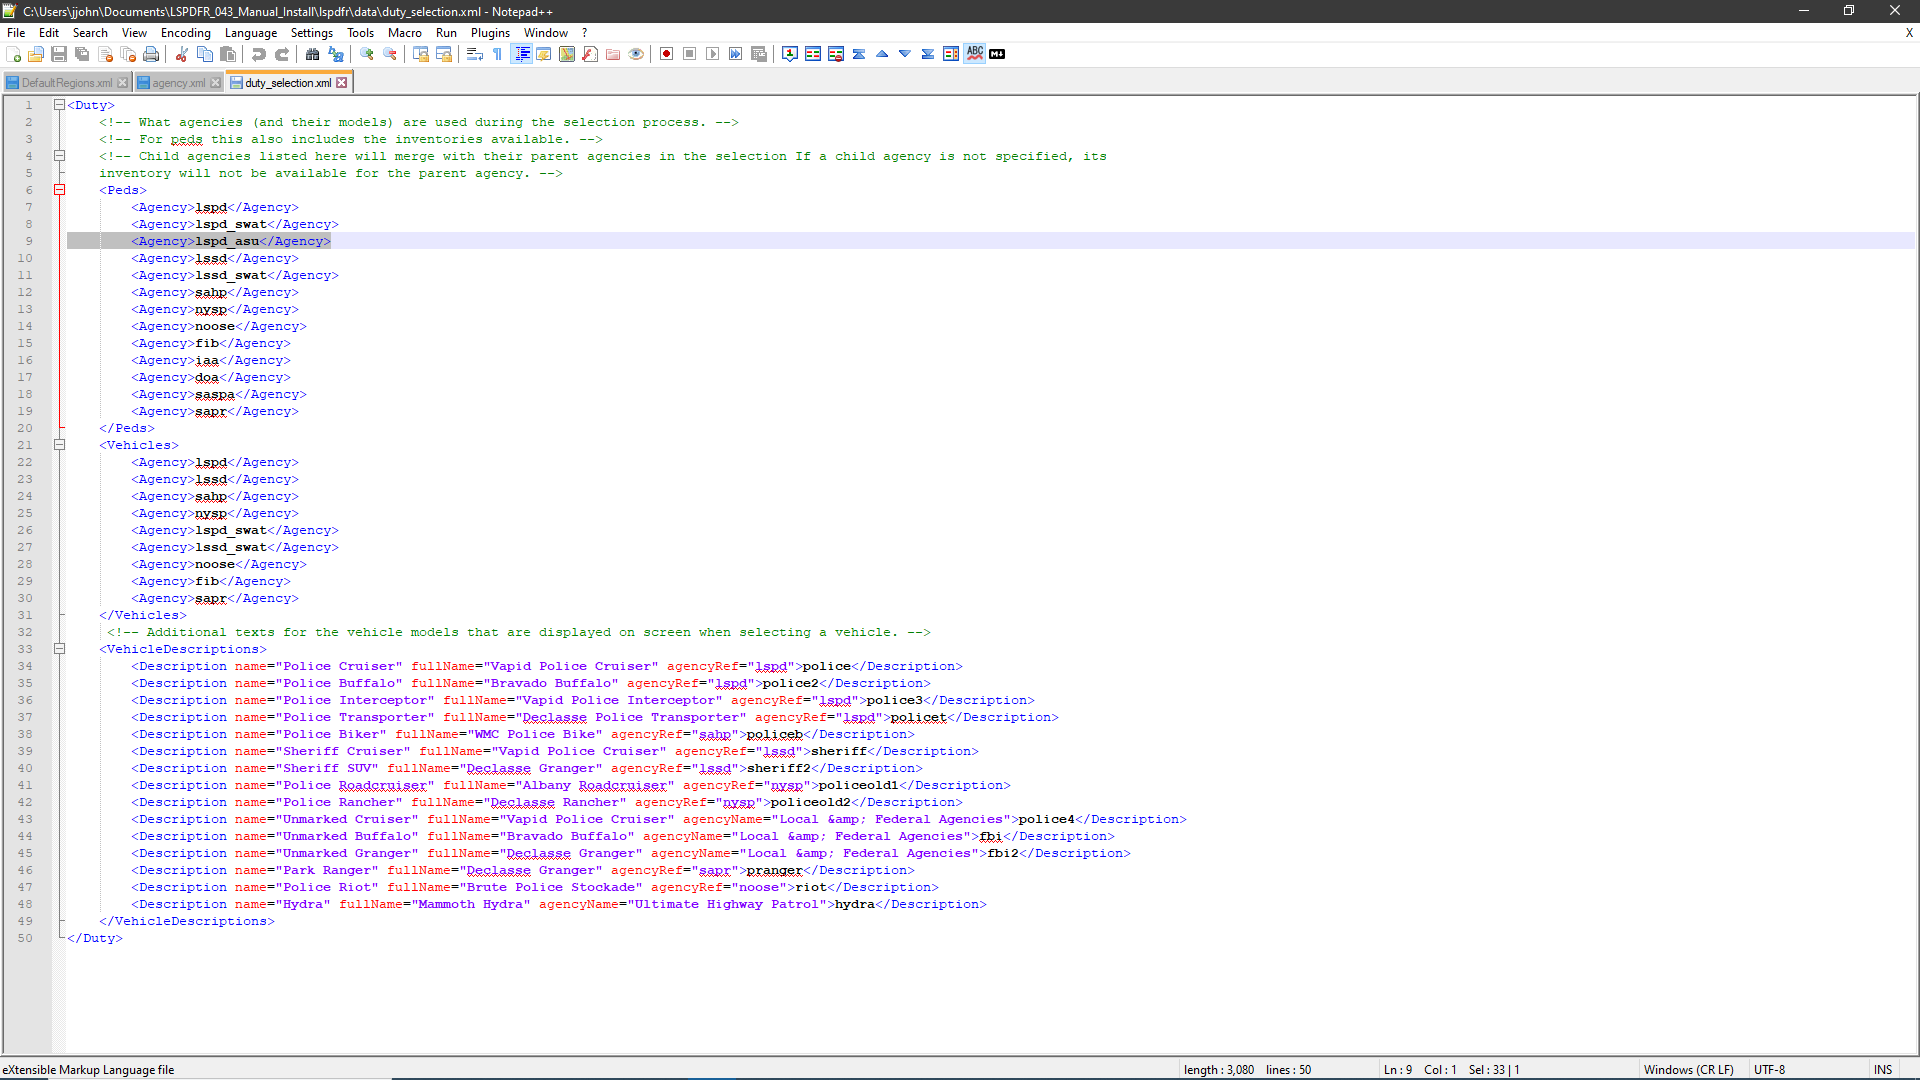Open the Document Map panel icon
This screenshot has height=1080, width=1920.
coord(567,54)
